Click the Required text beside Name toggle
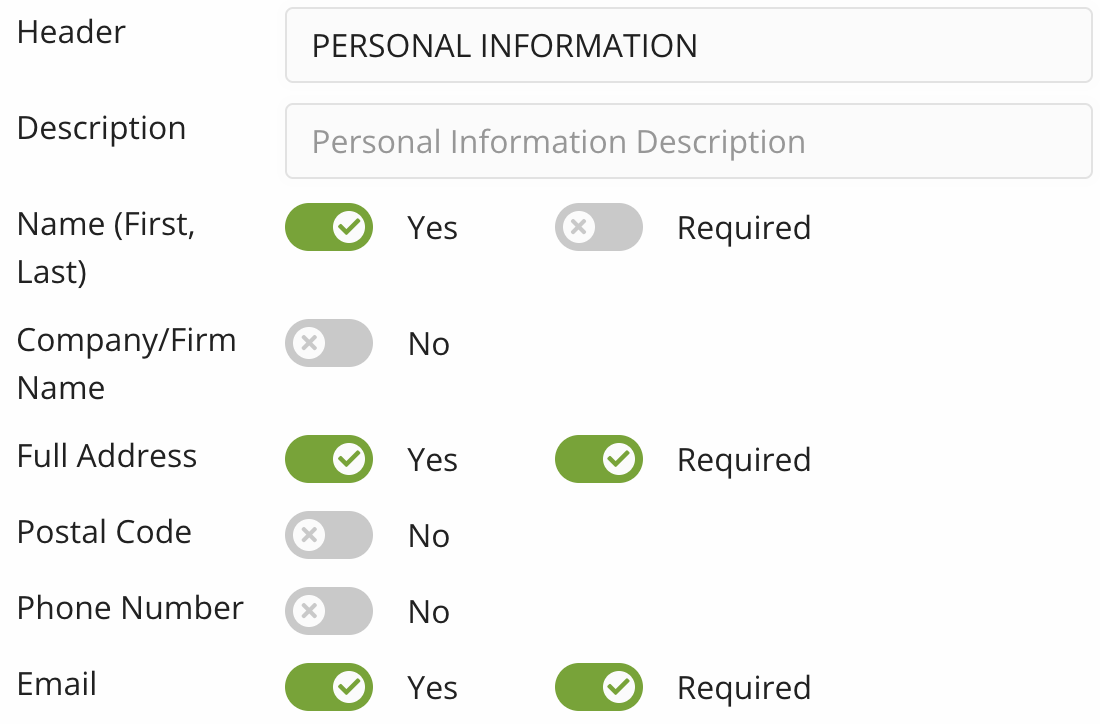 tap(743, 228)
